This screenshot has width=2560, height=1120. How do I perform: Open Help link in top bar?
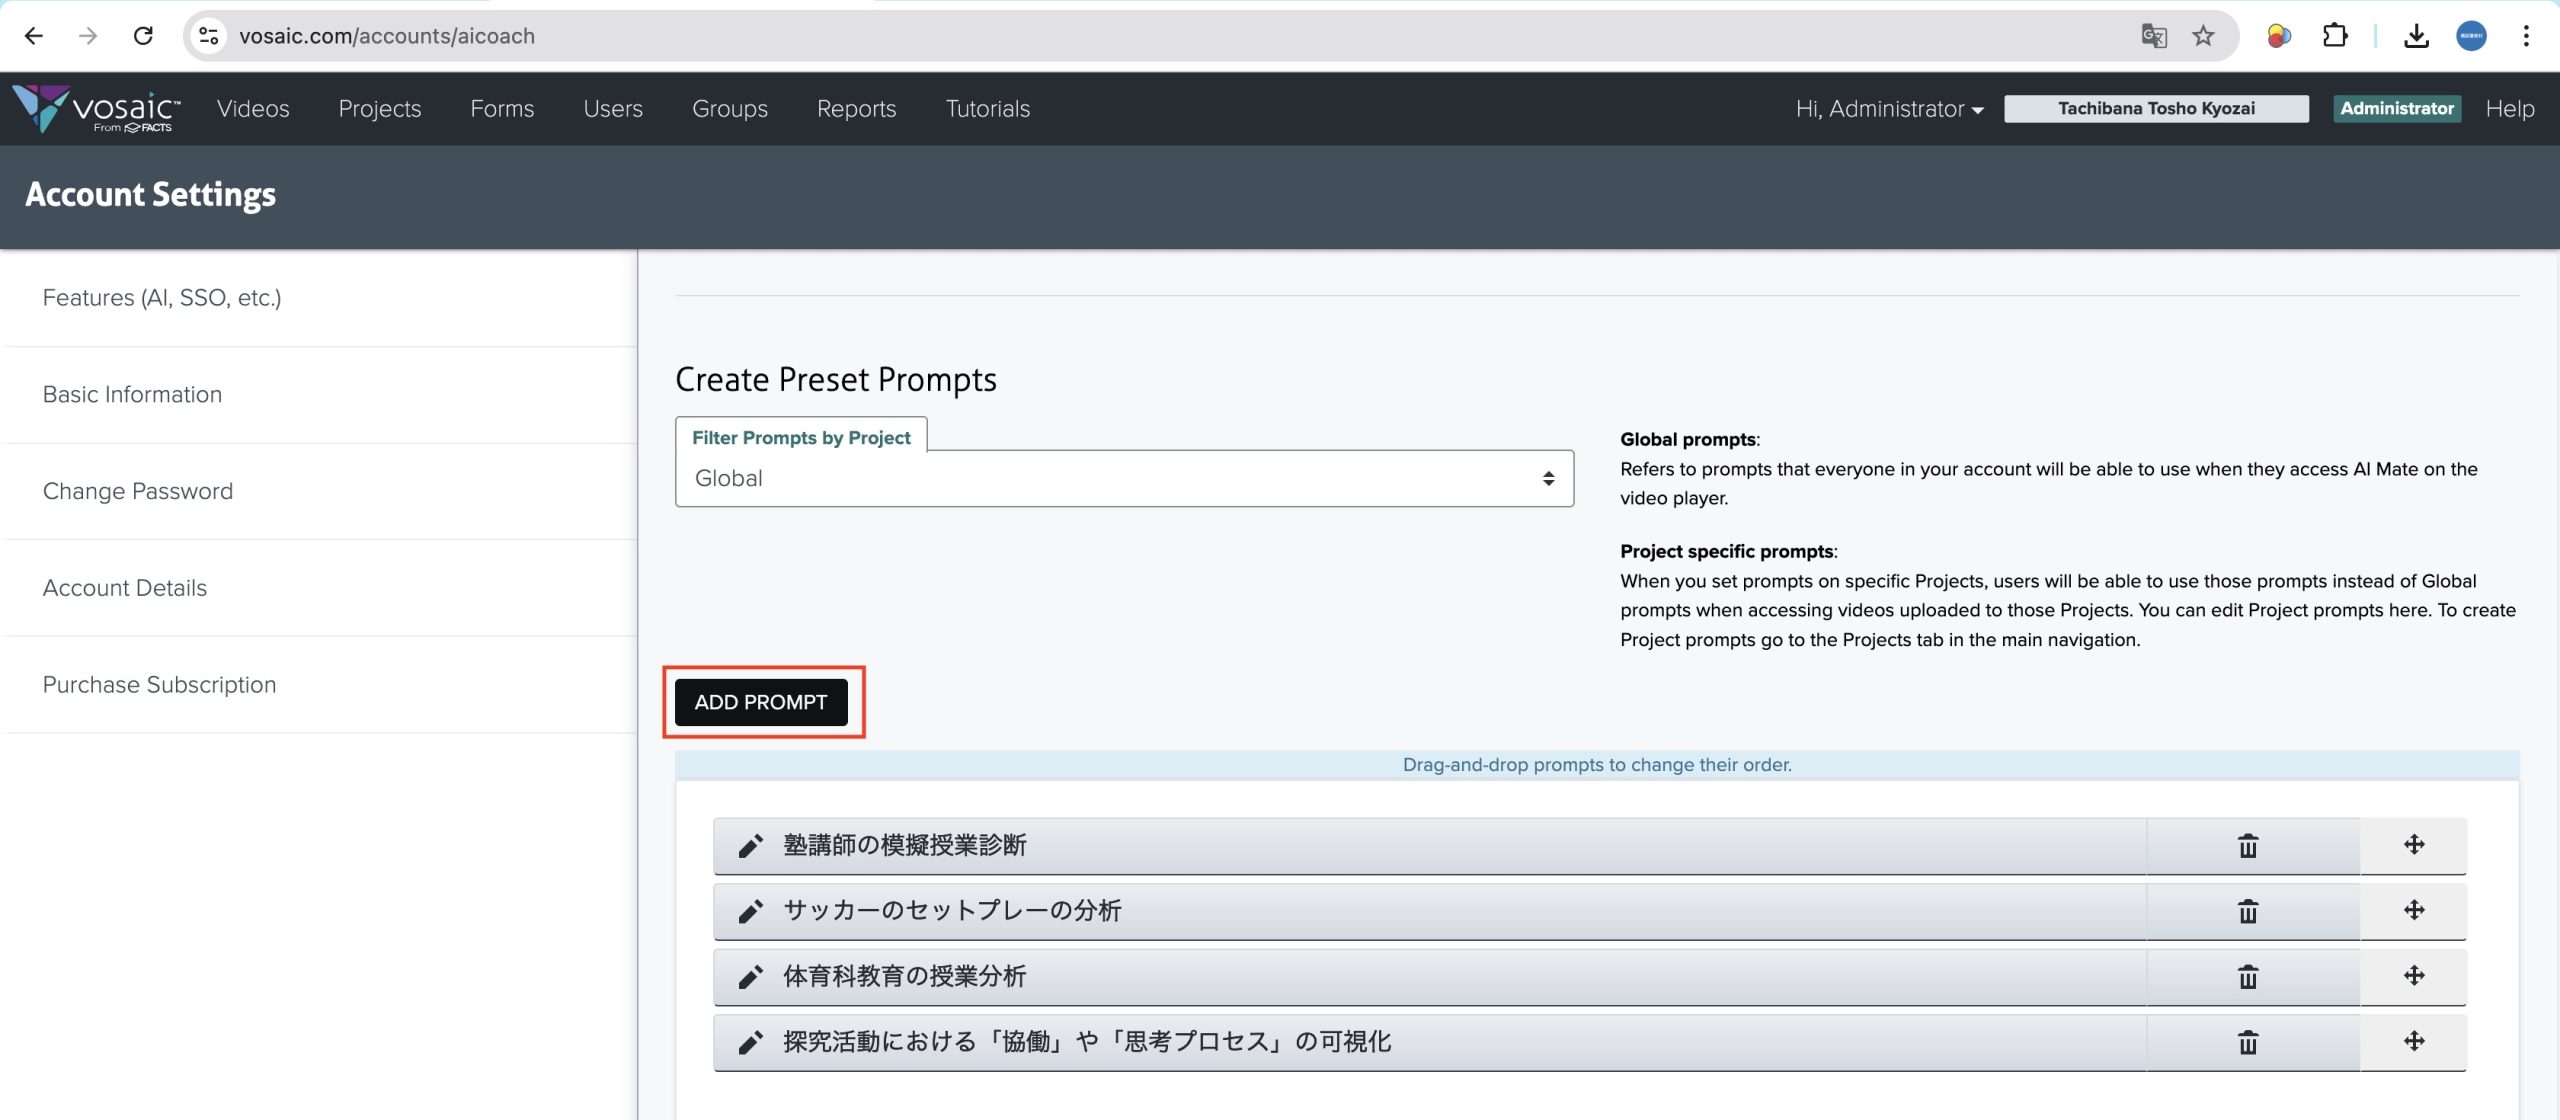[x=2509, y=108]
